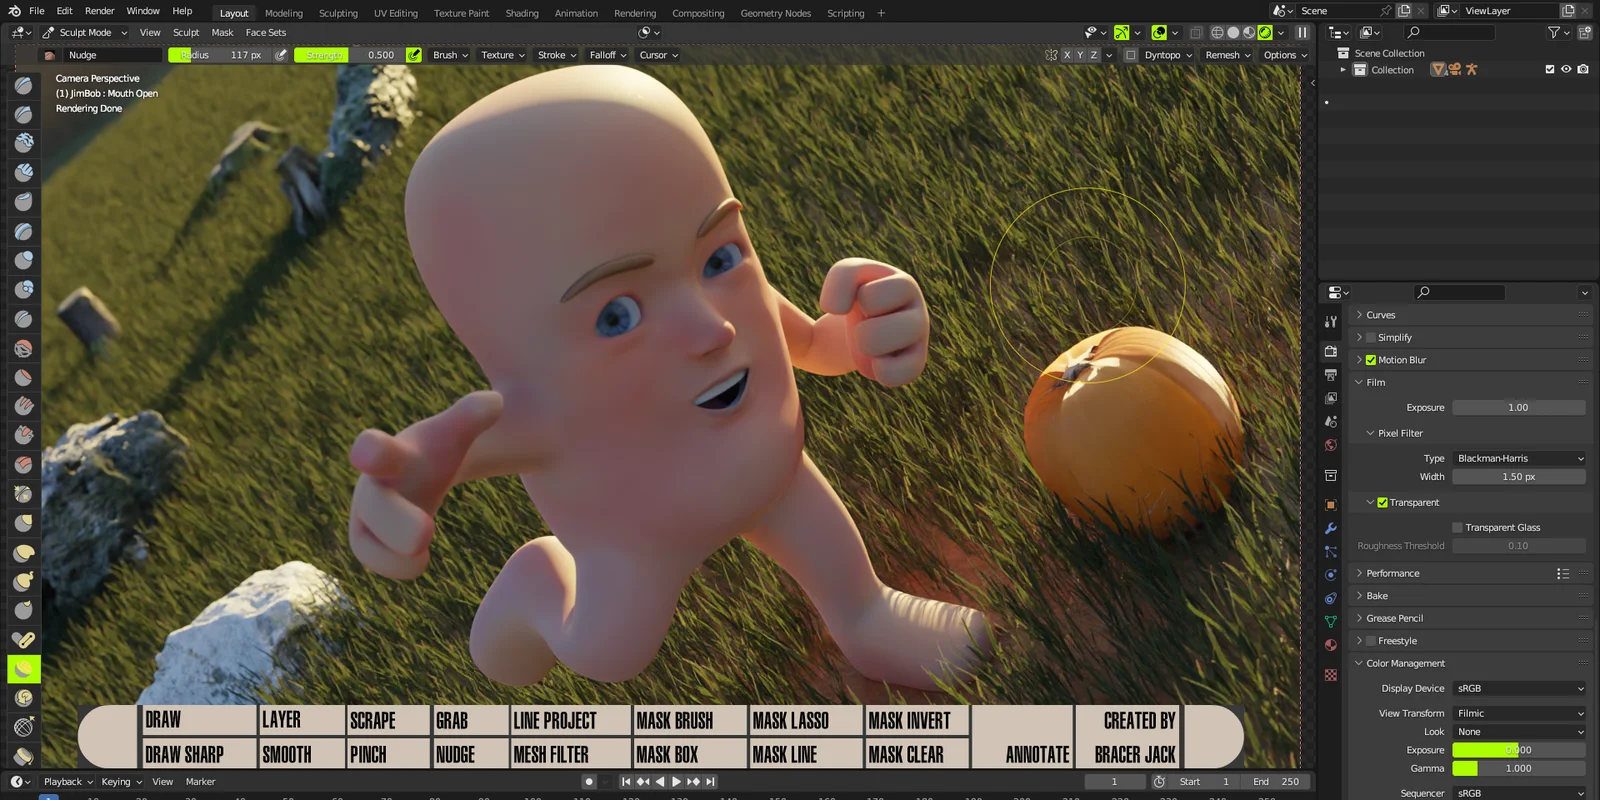
Task: Hide the Collection with the eye icon
Action: point(1566,70)
